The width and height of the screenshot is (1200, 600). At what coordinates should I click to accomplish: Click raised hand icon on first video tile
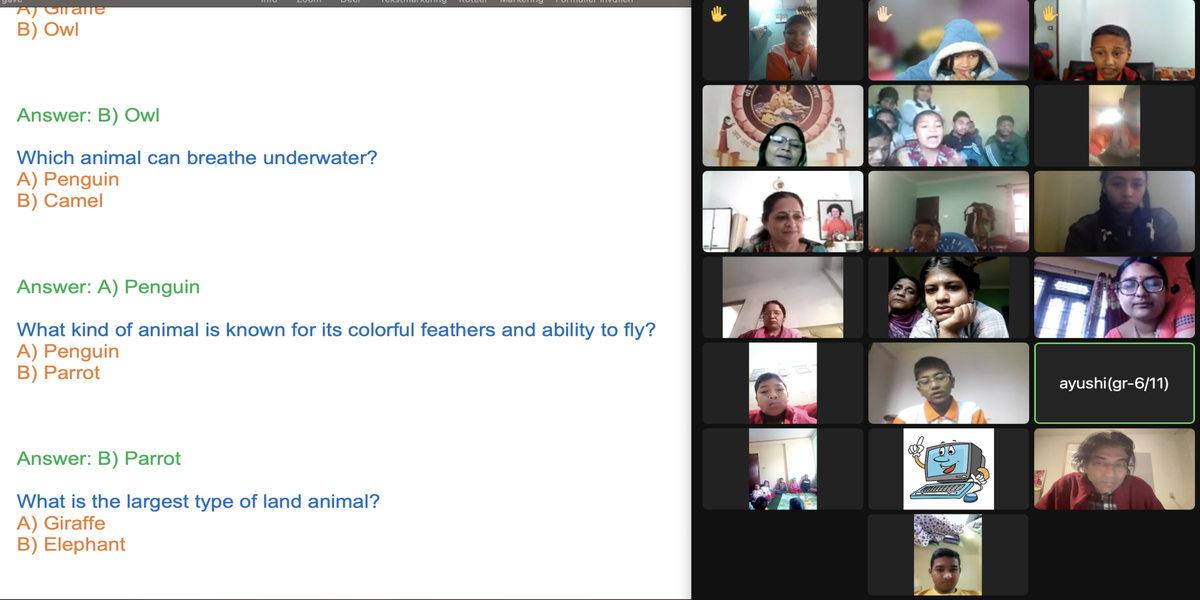pyautogui.click(x=717, y=14)
